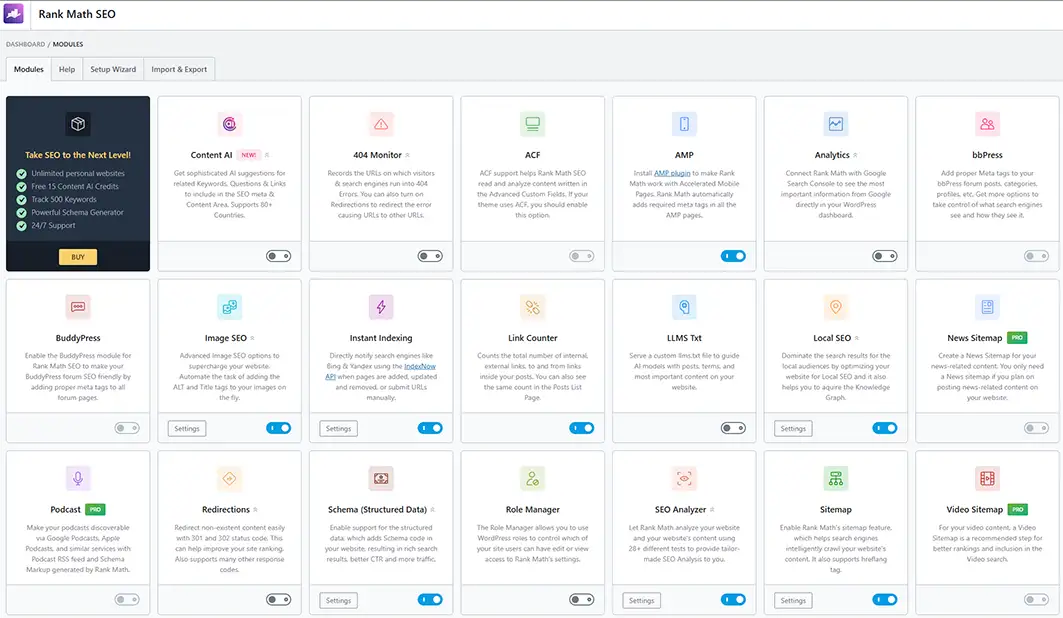Open Image SEO Settings button
The image size is (1063, 618).
tap(186, 428)
